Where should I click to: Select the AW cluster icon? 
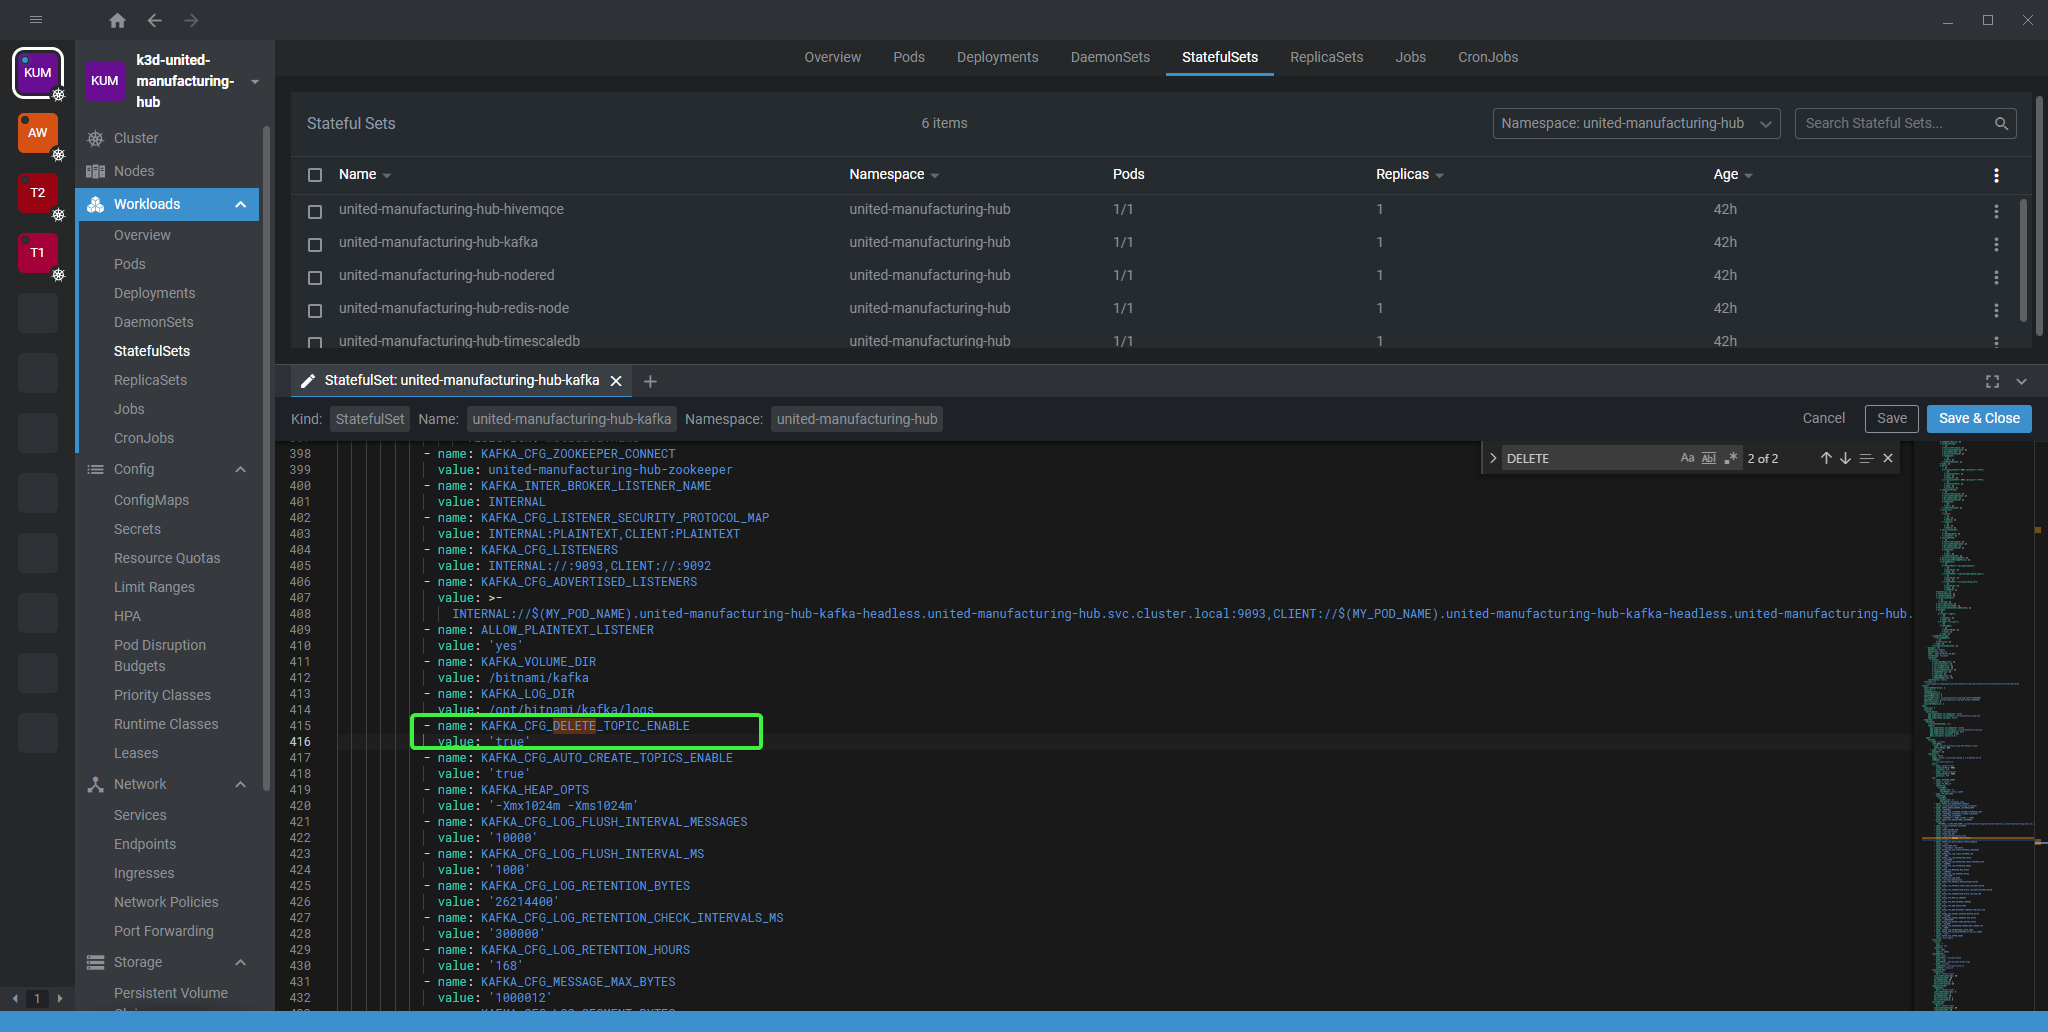(x=38, y=133)
